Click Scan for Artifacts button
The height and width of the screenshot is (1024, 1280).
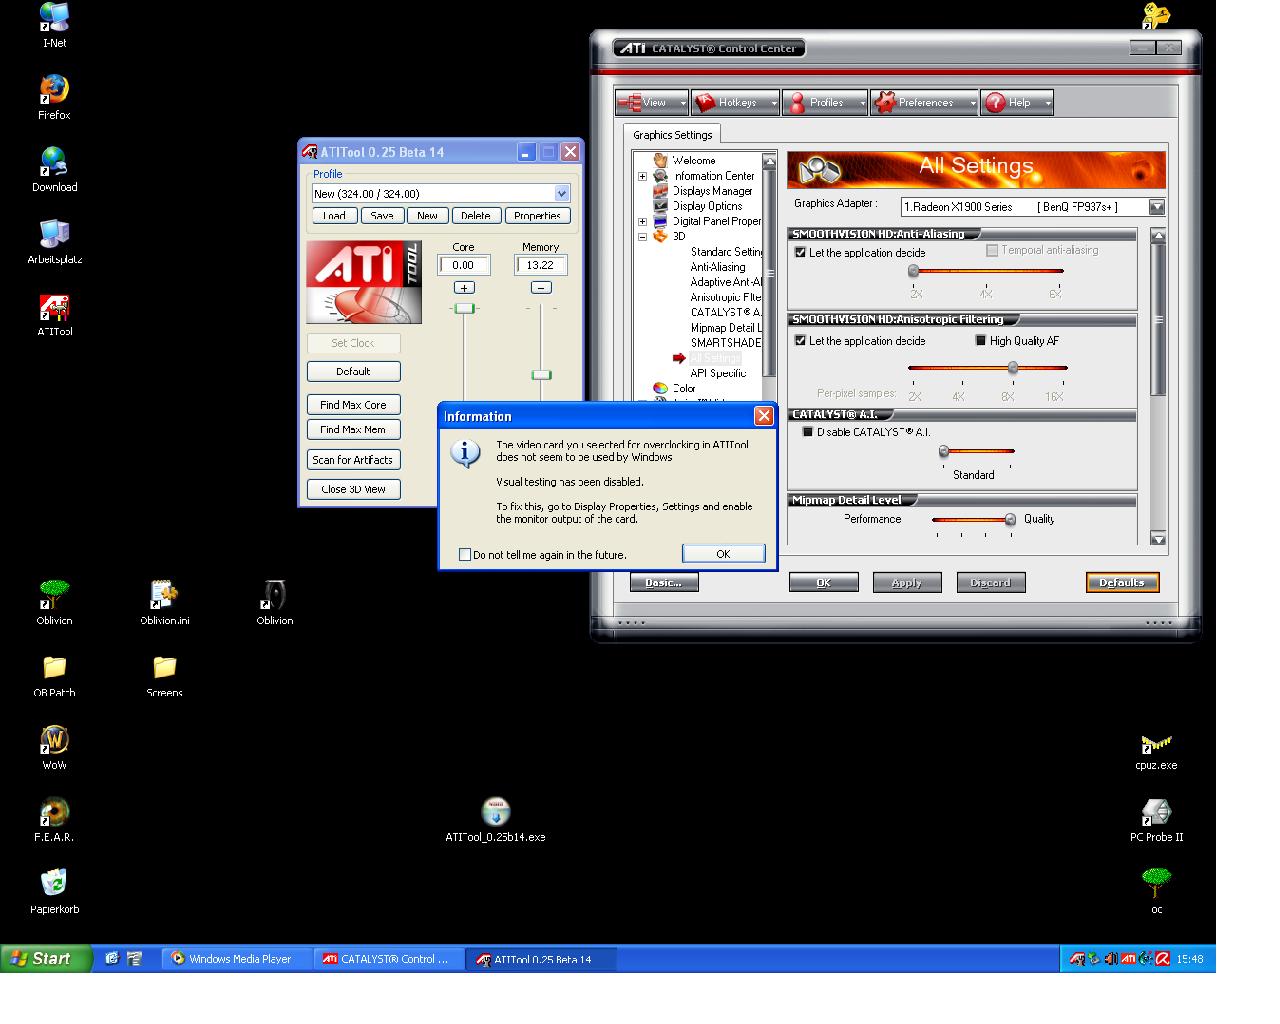point(353,460)
